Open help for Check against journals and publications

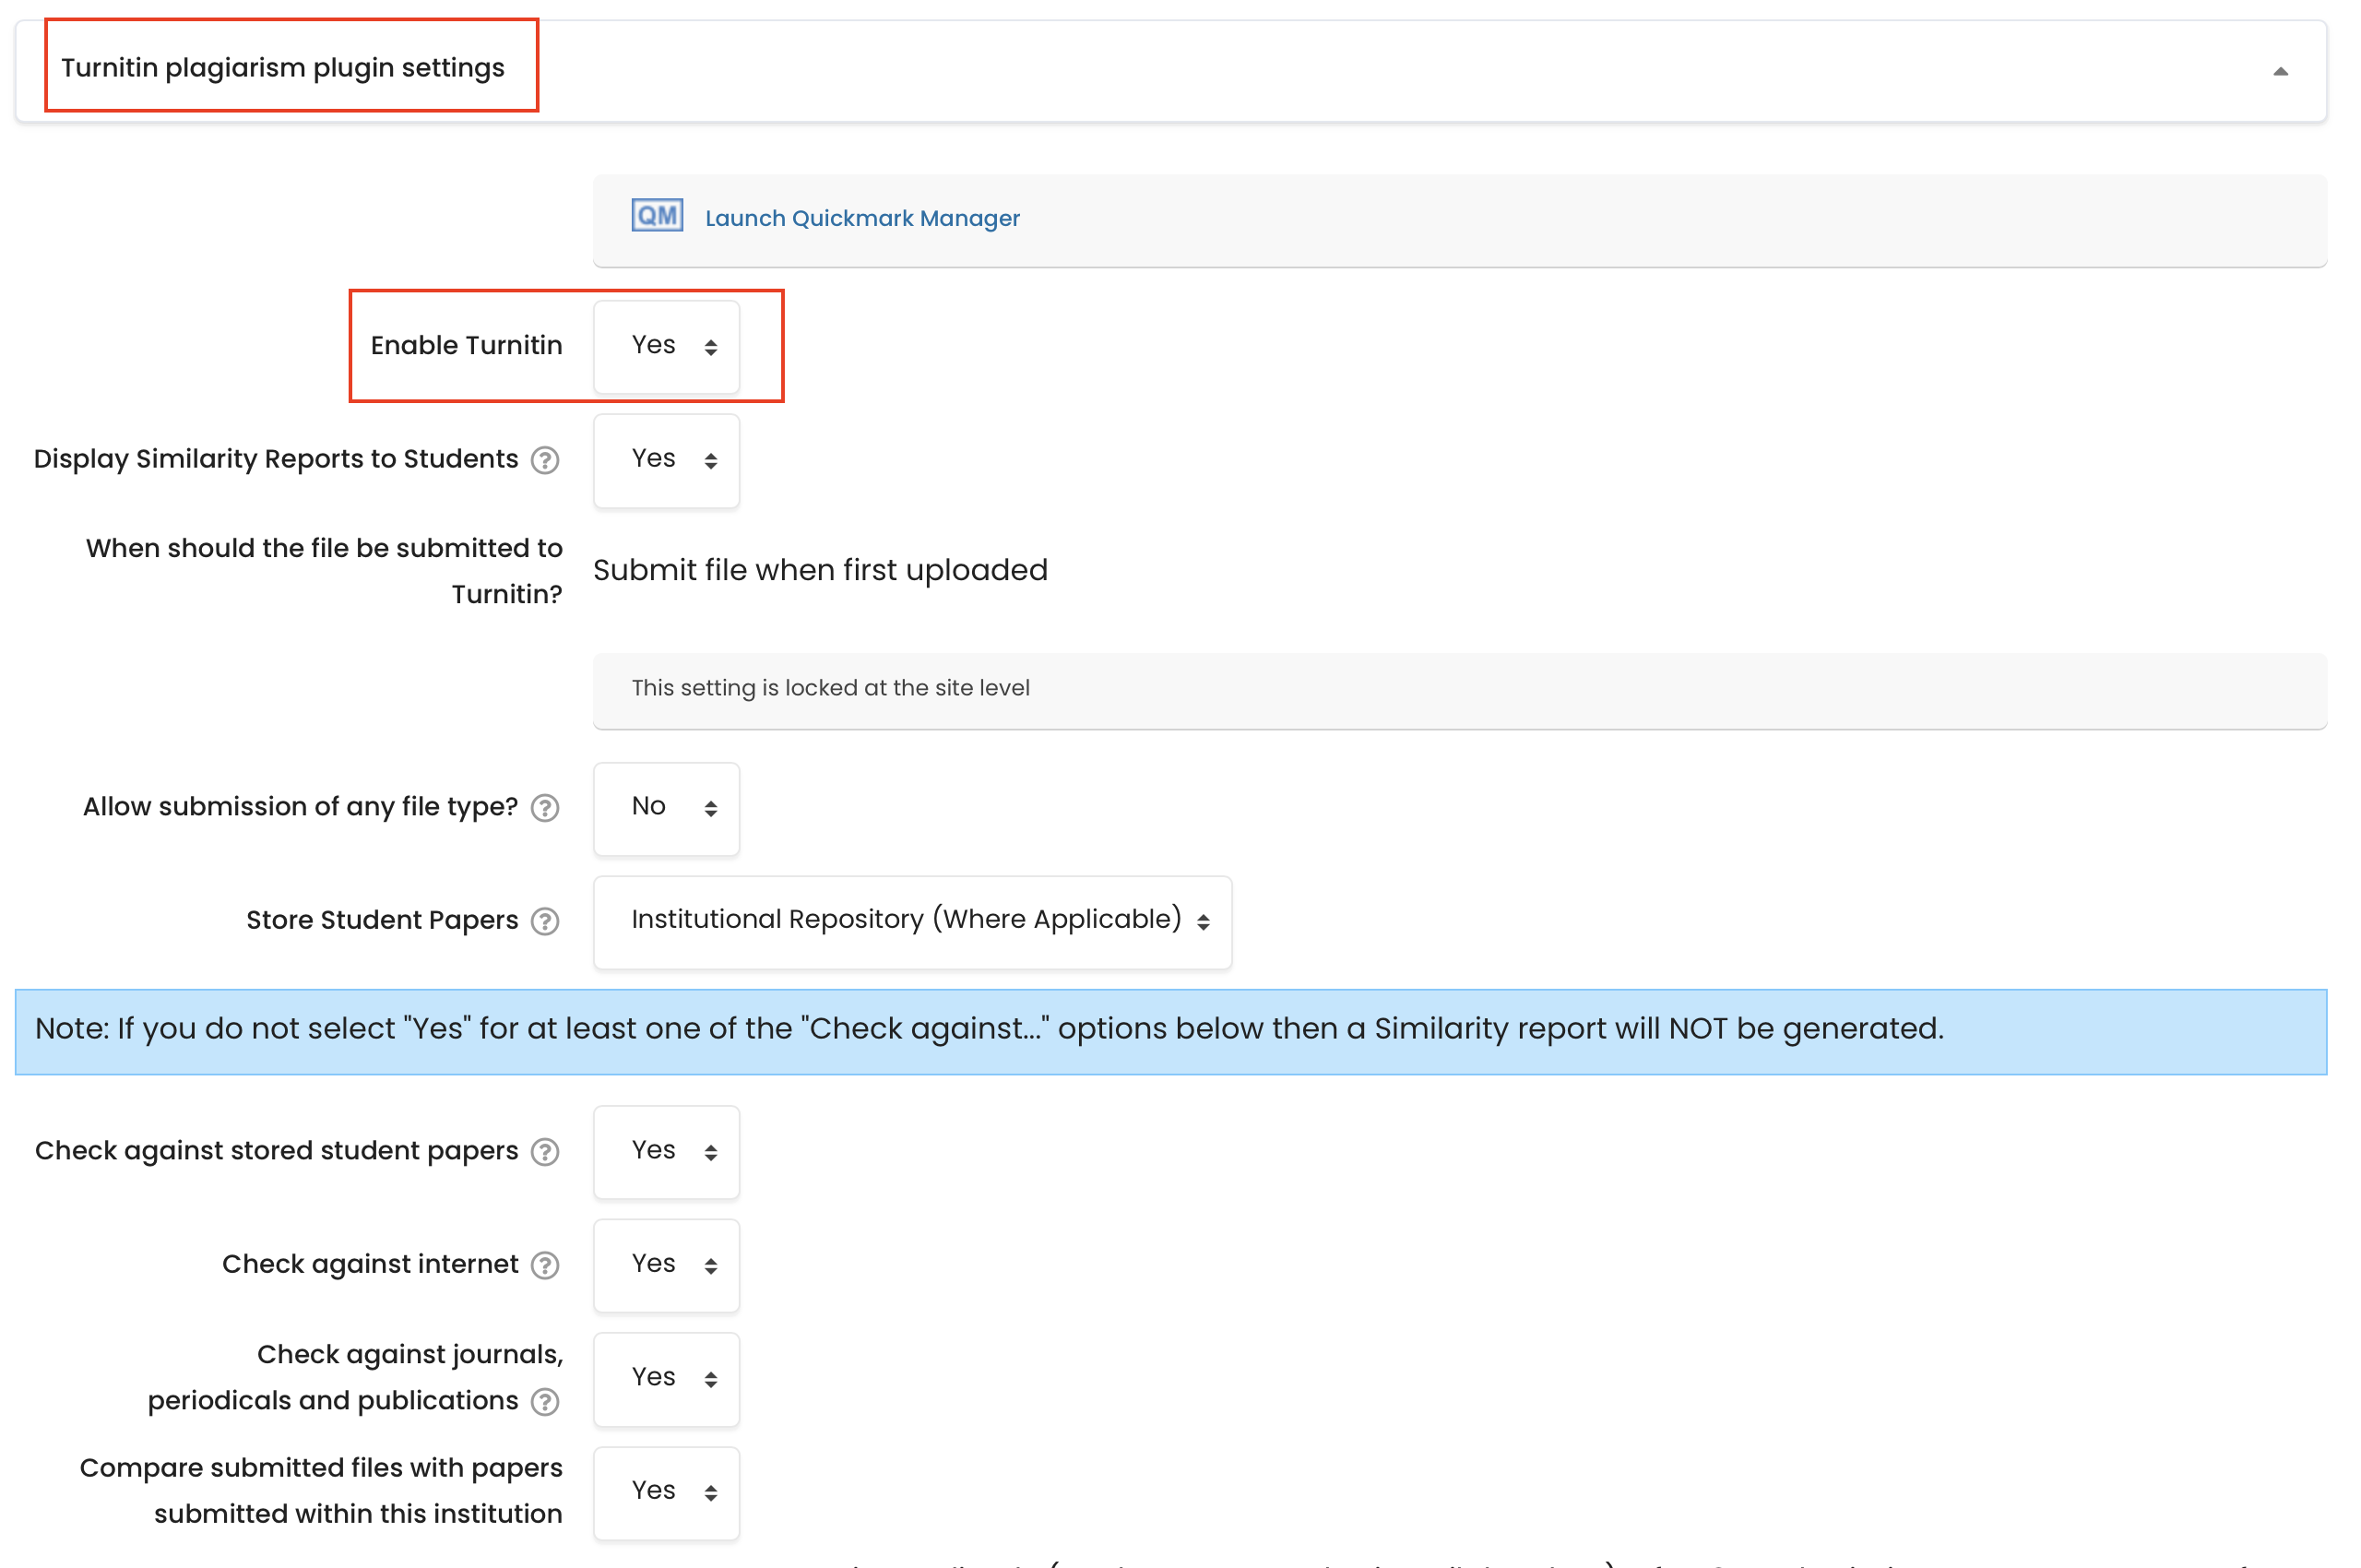pyautogui.click(x=544, y=1402)
